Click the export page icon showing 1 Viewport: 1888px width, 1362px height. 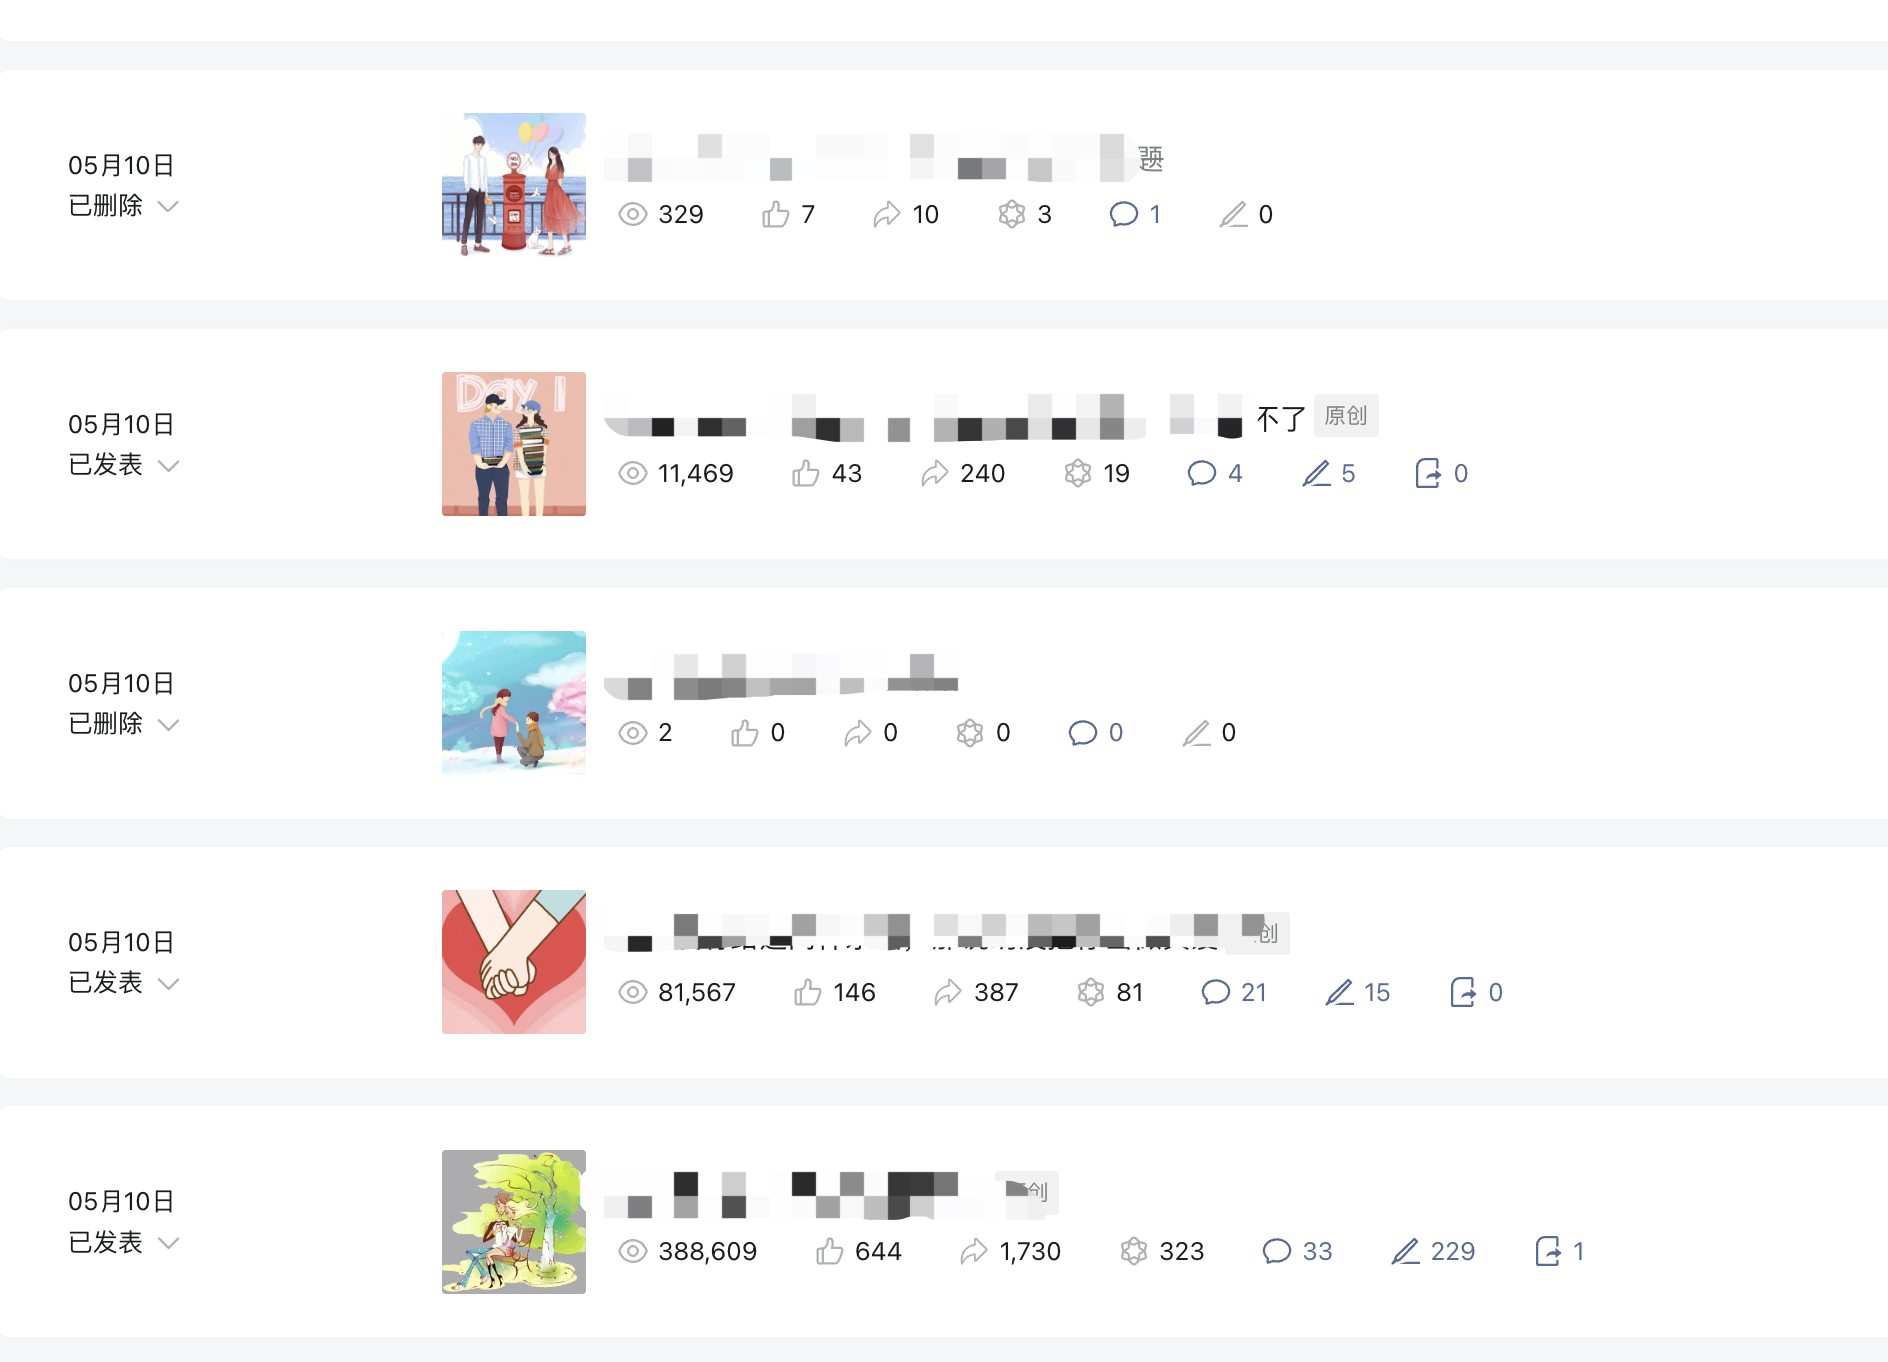(x=1548, y=1251)
